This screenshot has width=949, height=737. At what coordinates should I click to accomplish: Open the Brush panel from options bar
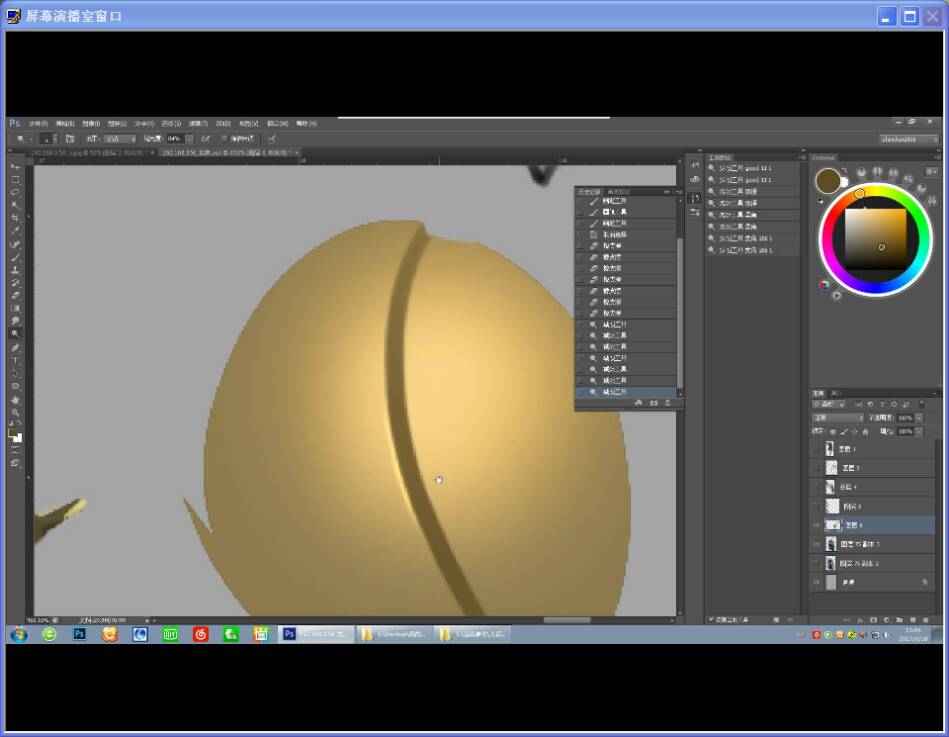[70, 139]
